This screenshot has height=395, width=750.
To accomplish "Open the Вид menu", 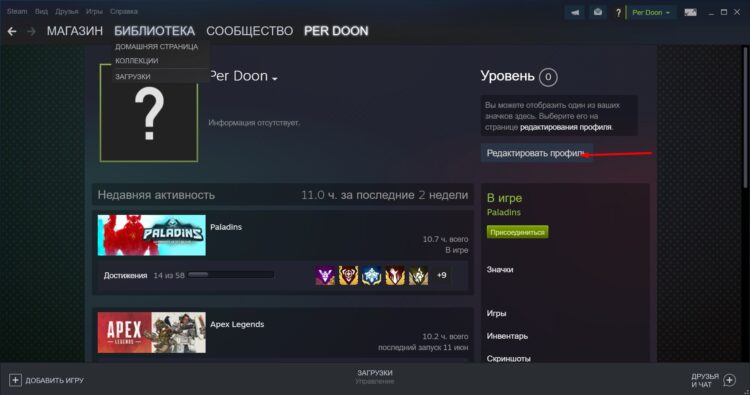I will pyautogui.click(x=41, y=11).
